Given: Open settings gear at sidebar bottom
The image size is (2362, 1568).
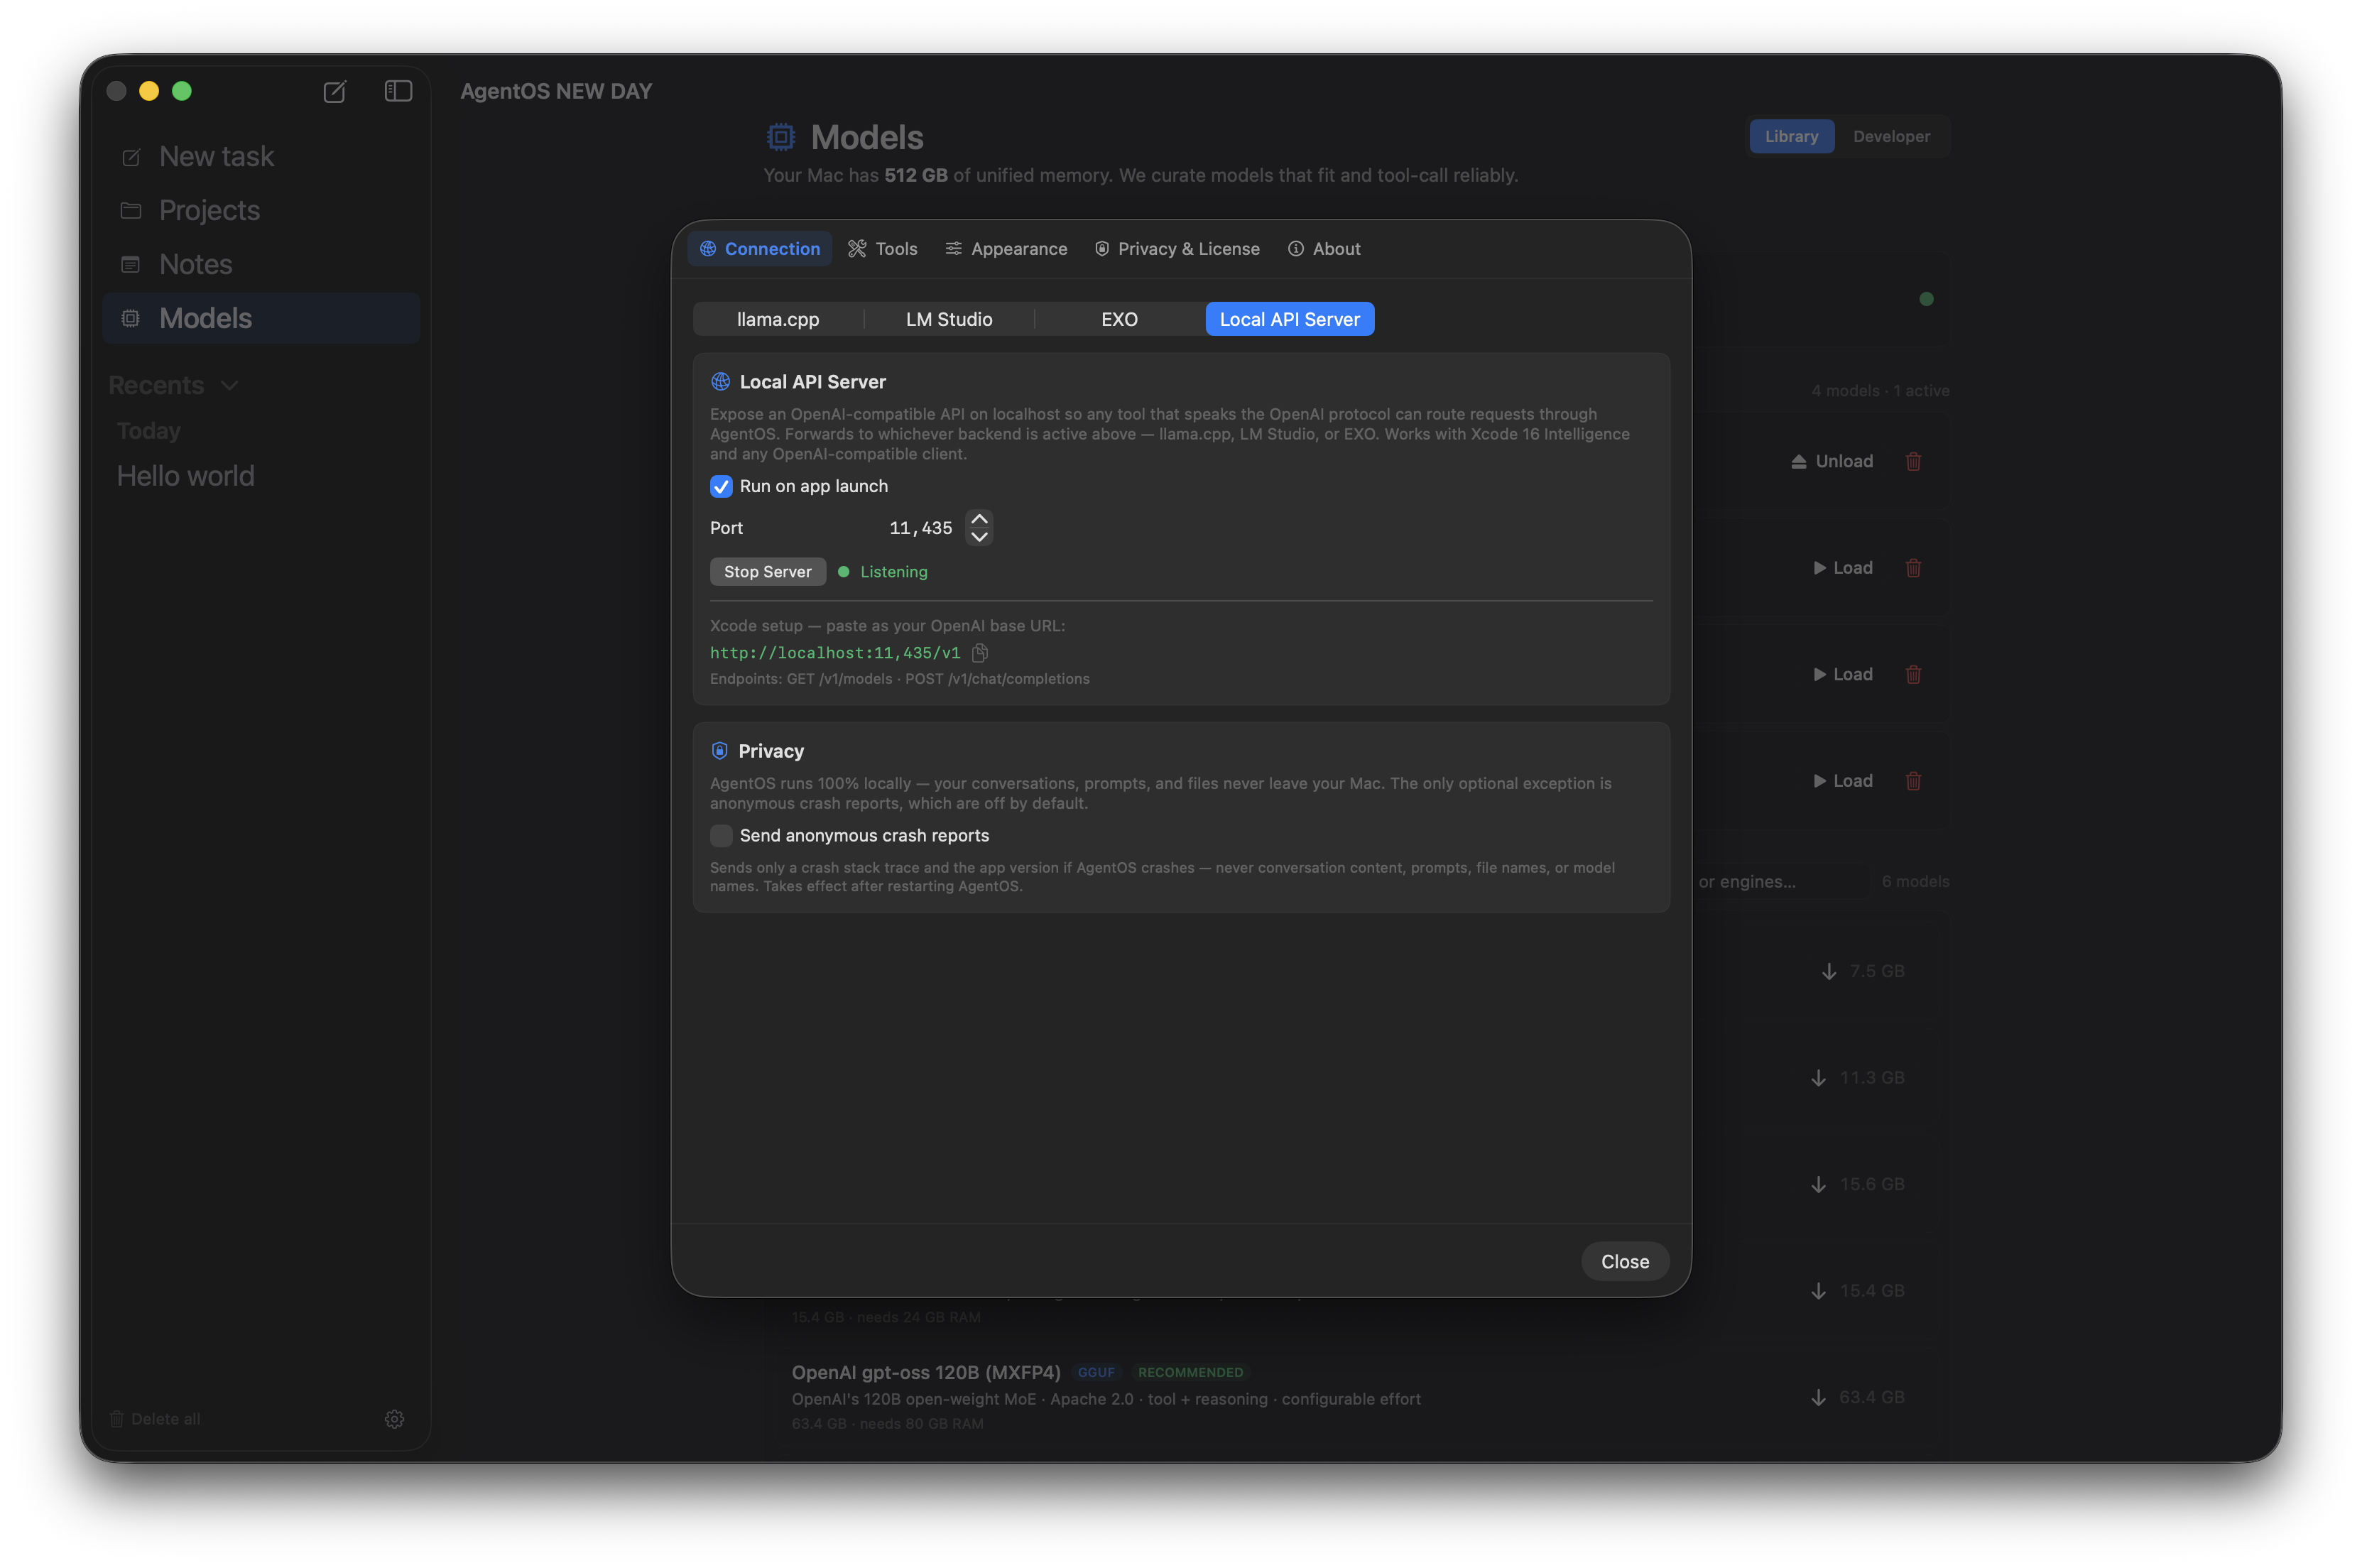Looking at the screenshot, I should pyautogui.click(x=394, y=1419).
